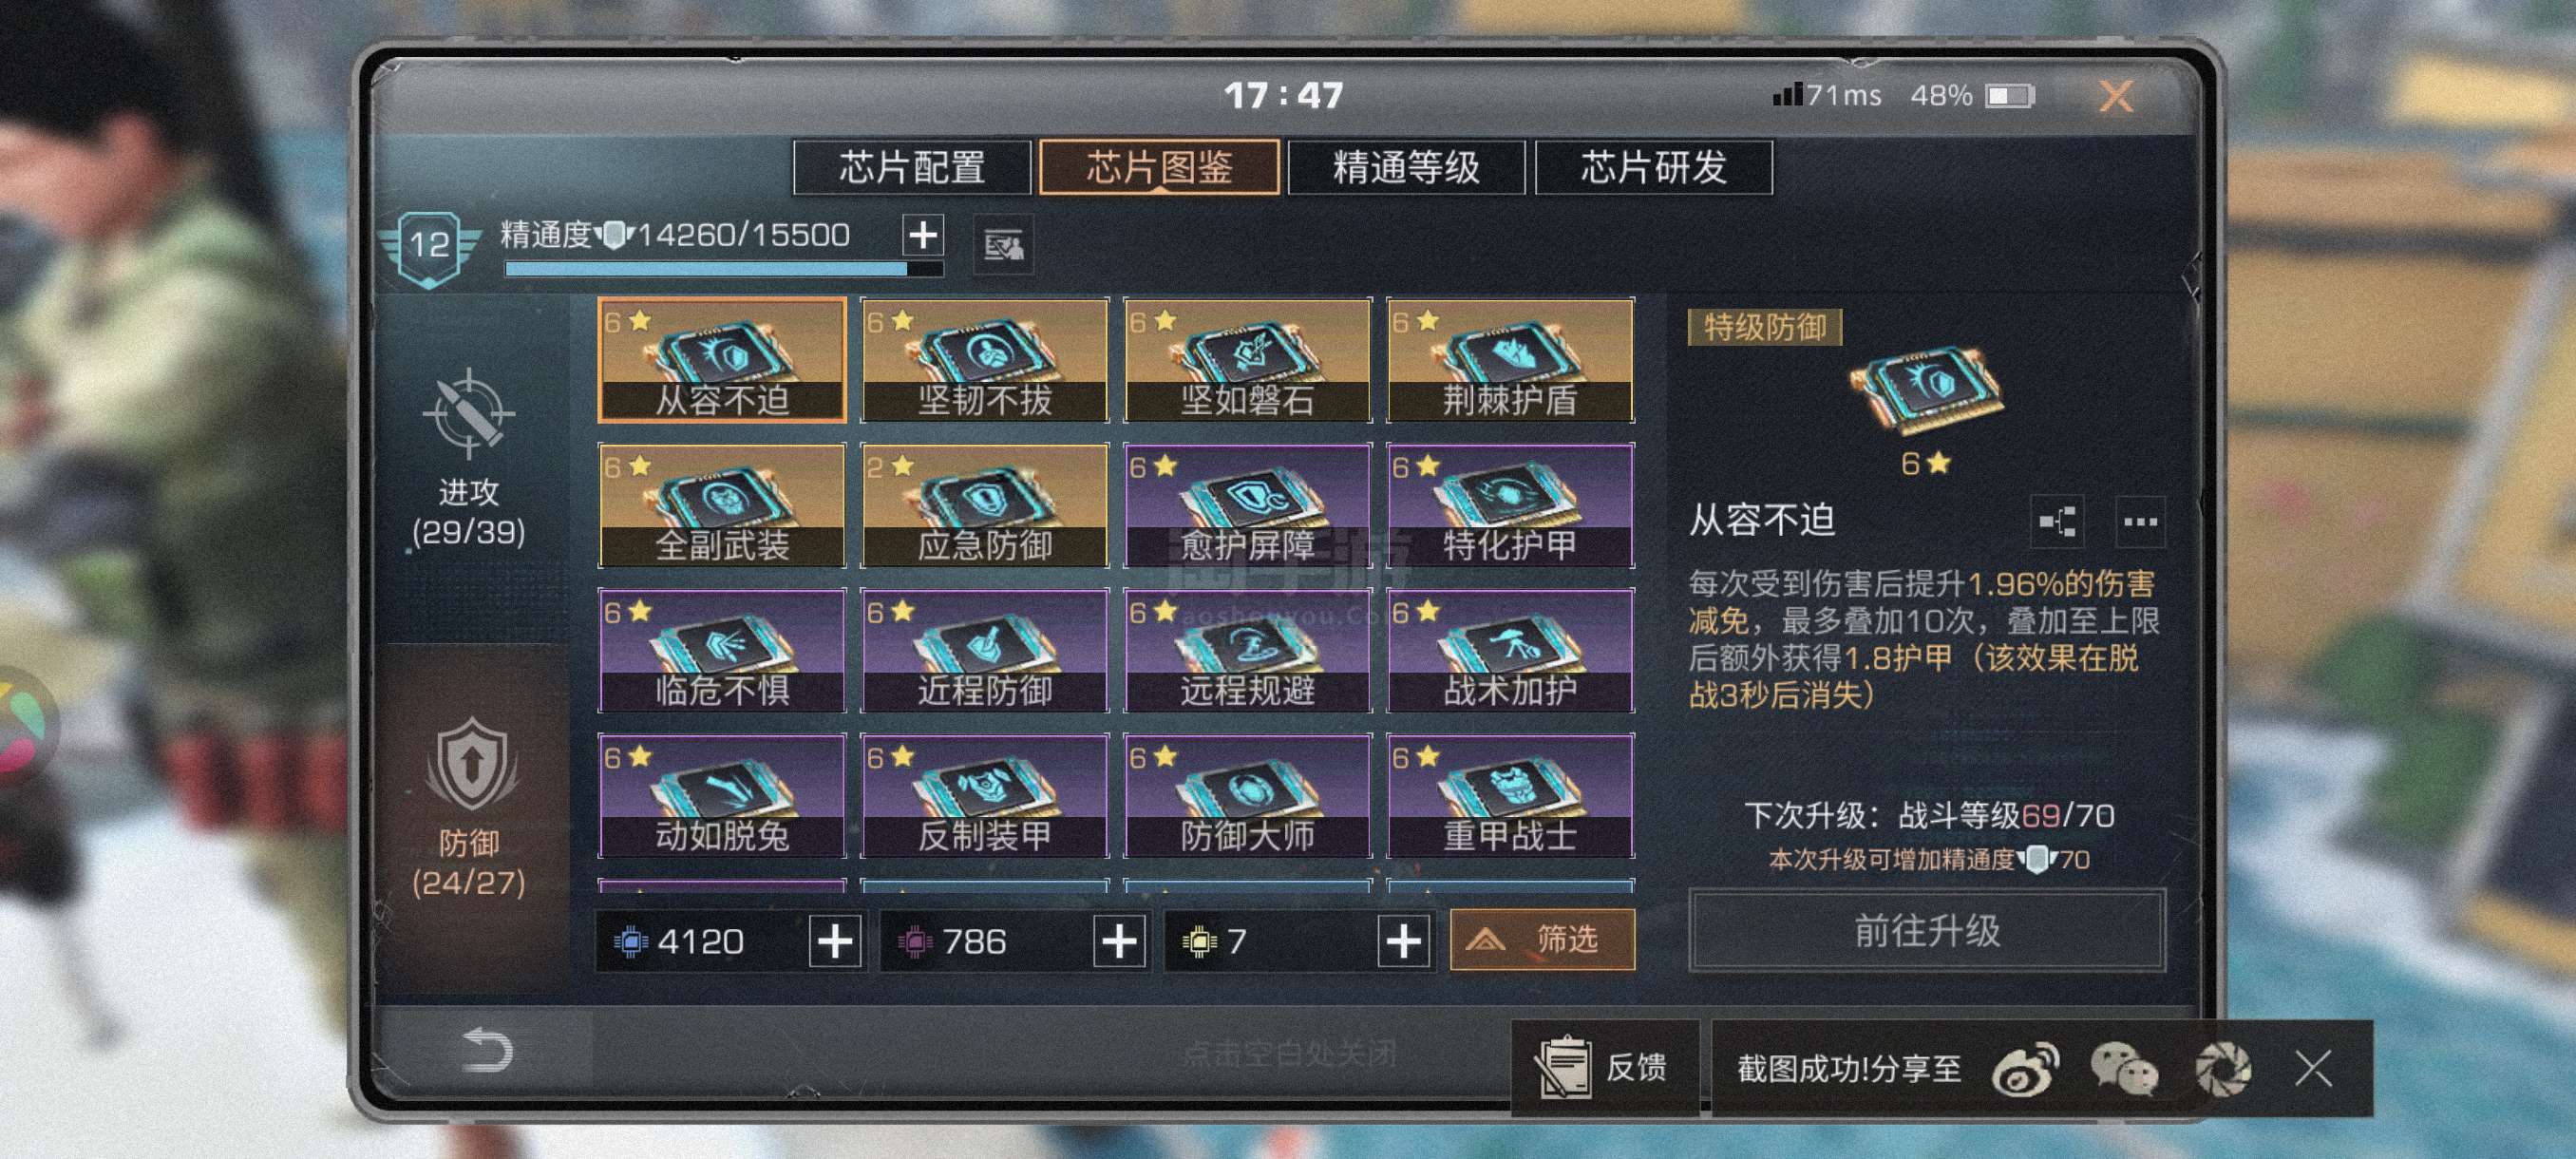This screenshot has width=2576, height=1159.
Task: Click the 前往升级 button
Action: tap(1927, 930)
